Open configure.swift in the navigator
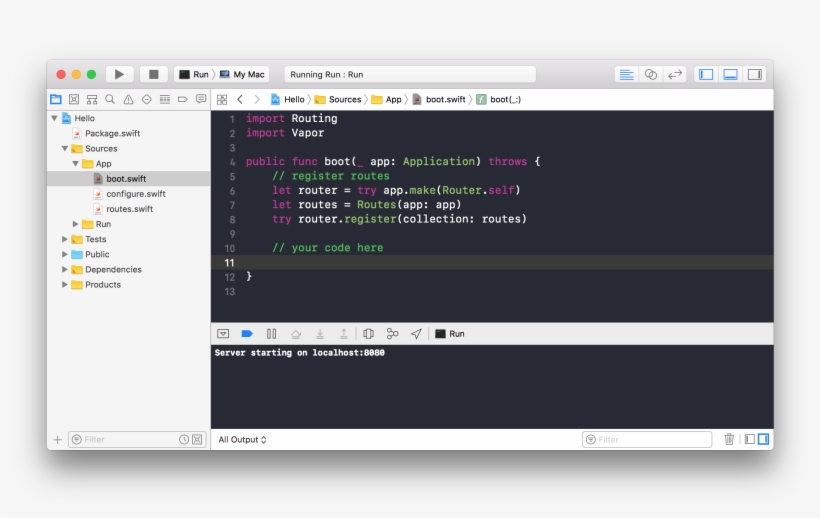 129,194
